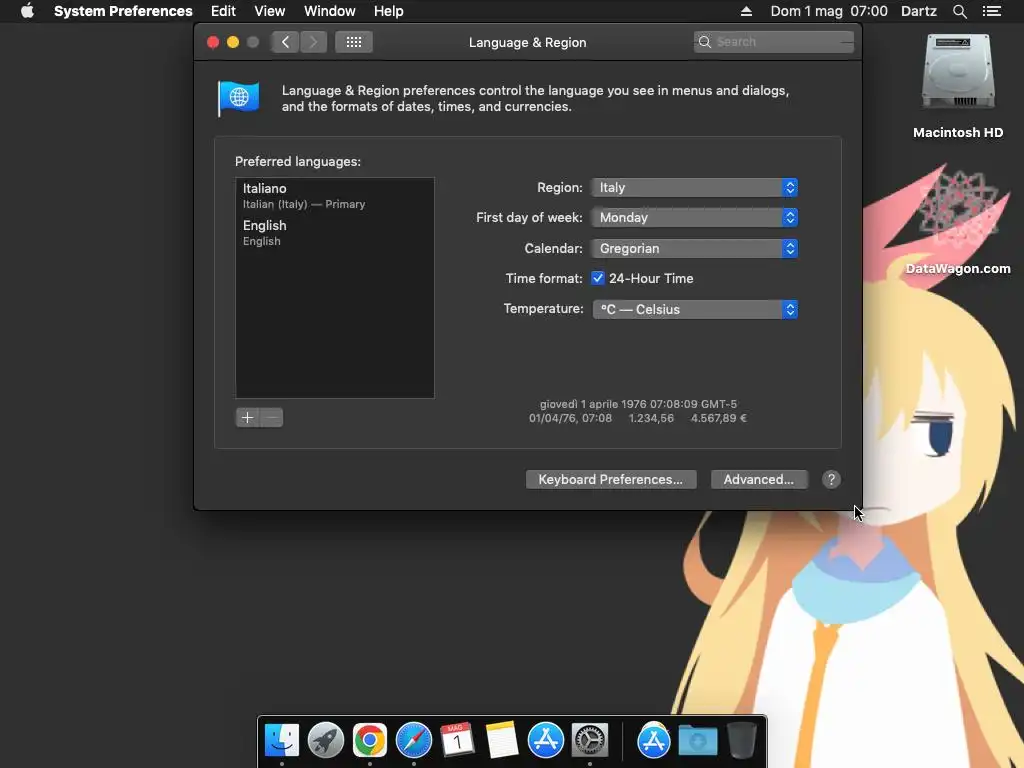Image resolution: width=1024 pixels, height=768 pixels.
Task: Open the Apple menu
Action: point(27,11)
